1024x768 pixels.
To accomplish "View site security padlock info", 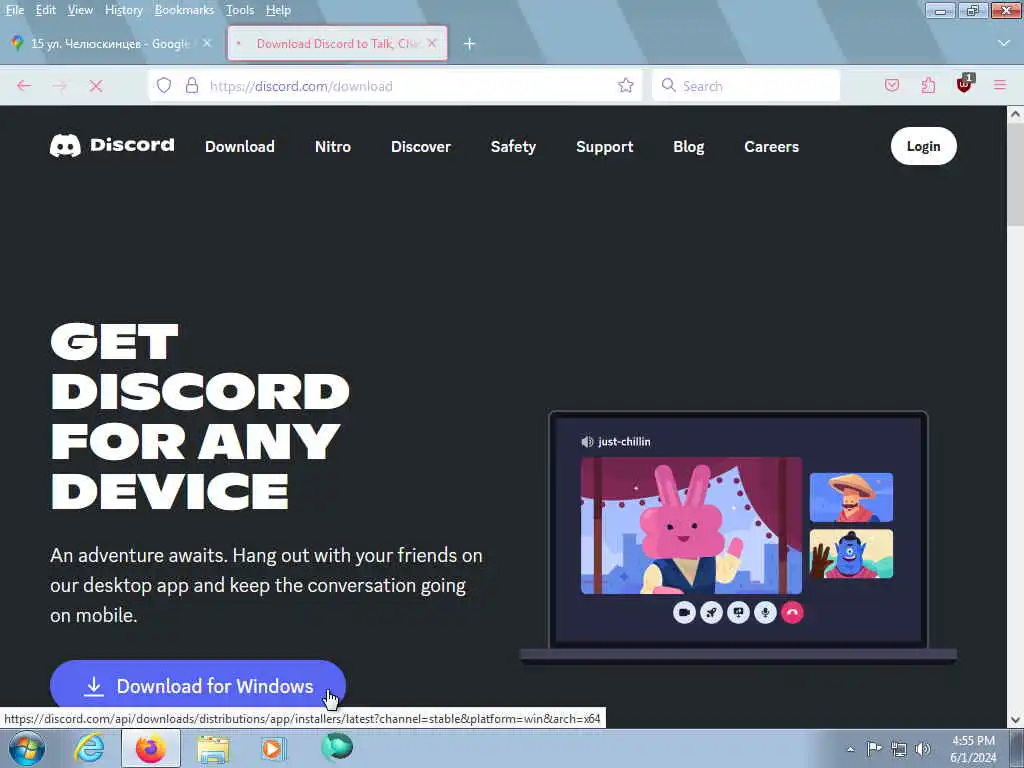I will coord(192,86).
